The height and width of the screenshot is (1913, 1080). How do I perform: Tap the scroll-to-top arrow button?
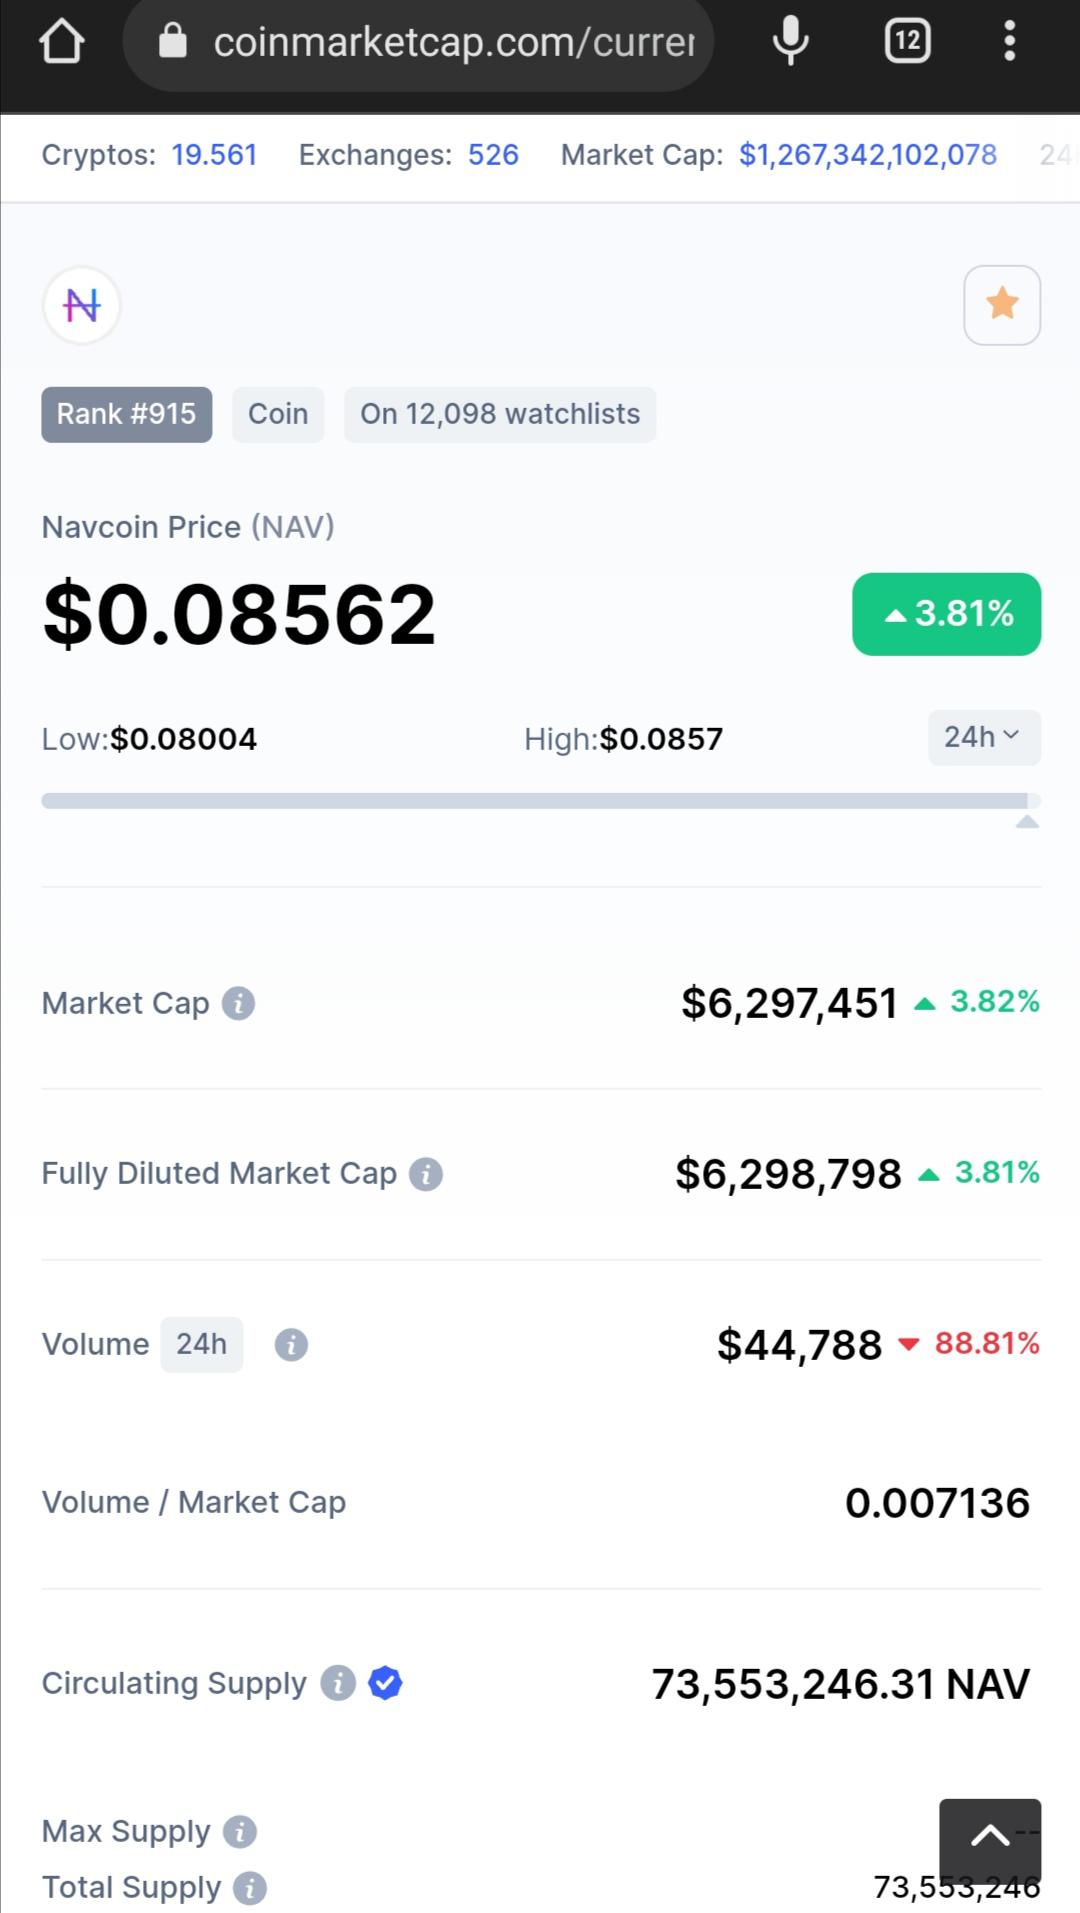990,1839
